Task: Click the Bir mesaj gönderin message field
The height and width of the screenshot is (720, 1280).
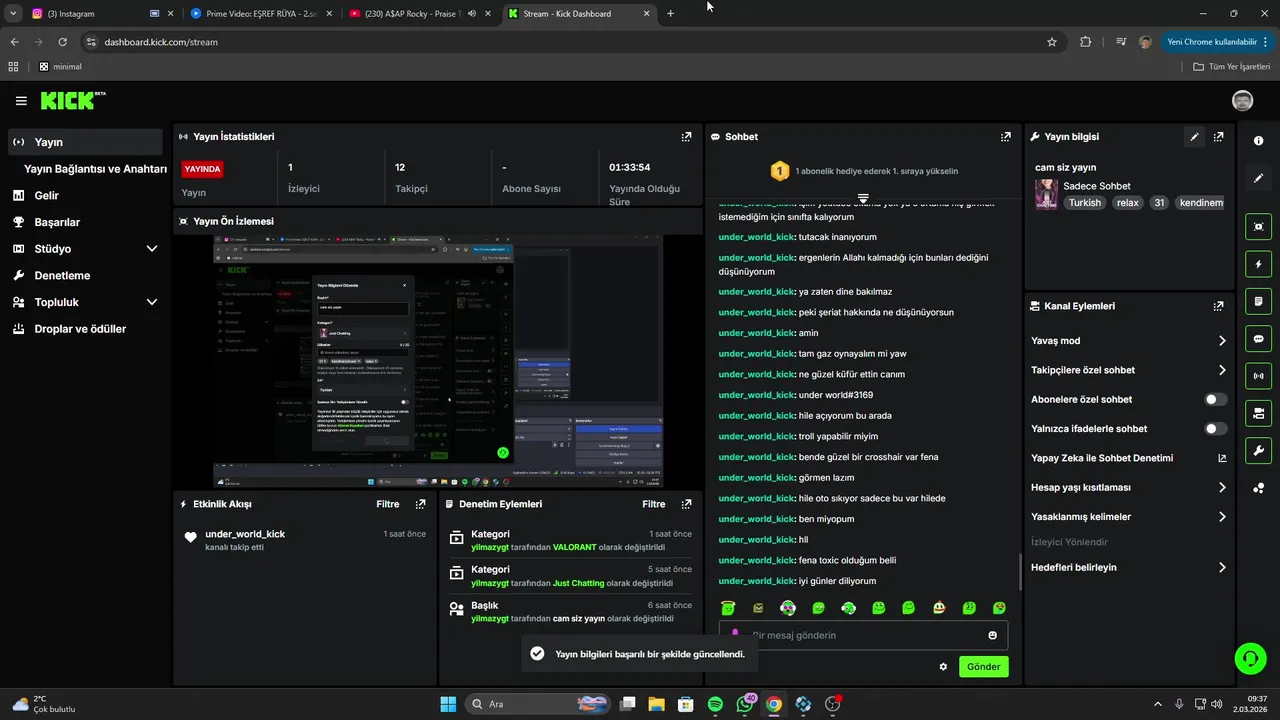Action: click(863, 635)
